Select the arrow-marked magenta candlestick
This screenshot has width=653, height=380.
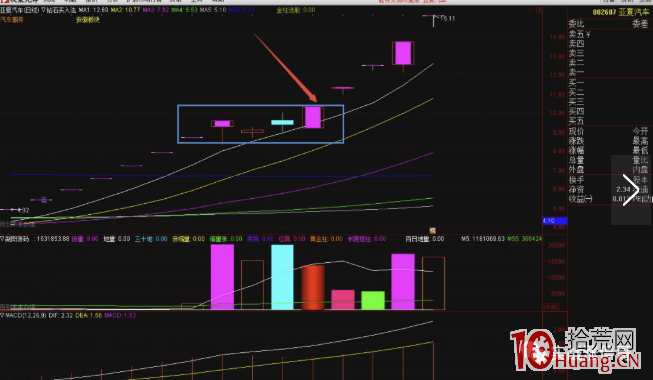(x=313, y=117)
